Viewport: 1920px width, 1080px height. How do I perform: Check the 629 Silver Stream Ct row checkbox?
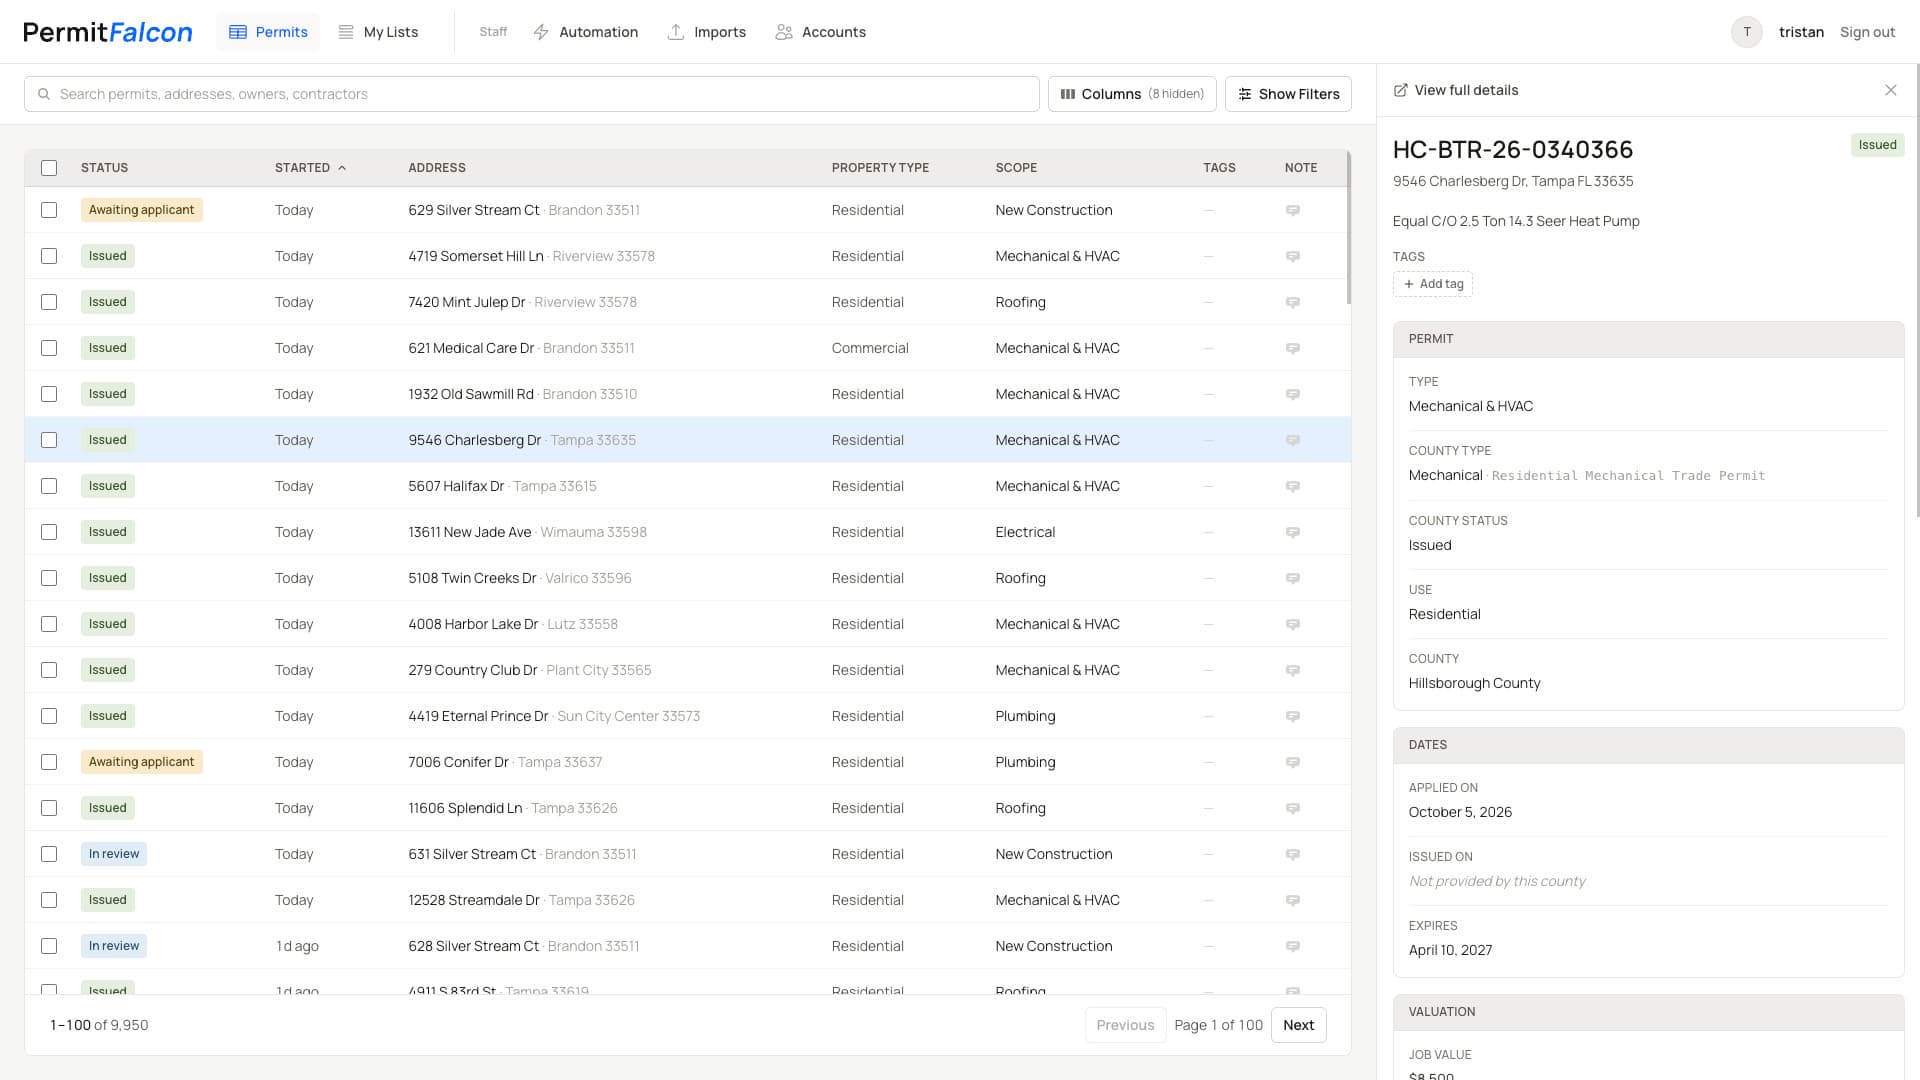coord(49,210)
